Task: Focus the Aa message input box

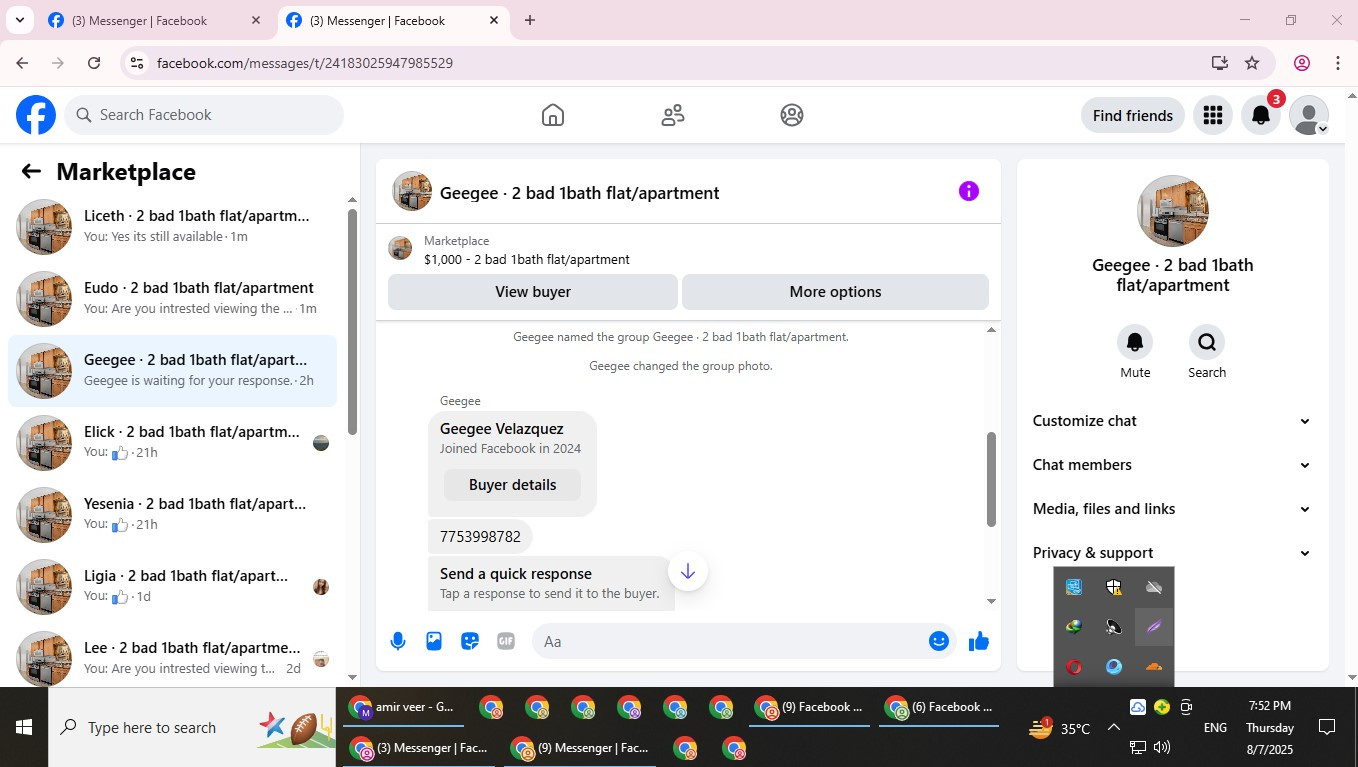Action: [x=730, y=641]
